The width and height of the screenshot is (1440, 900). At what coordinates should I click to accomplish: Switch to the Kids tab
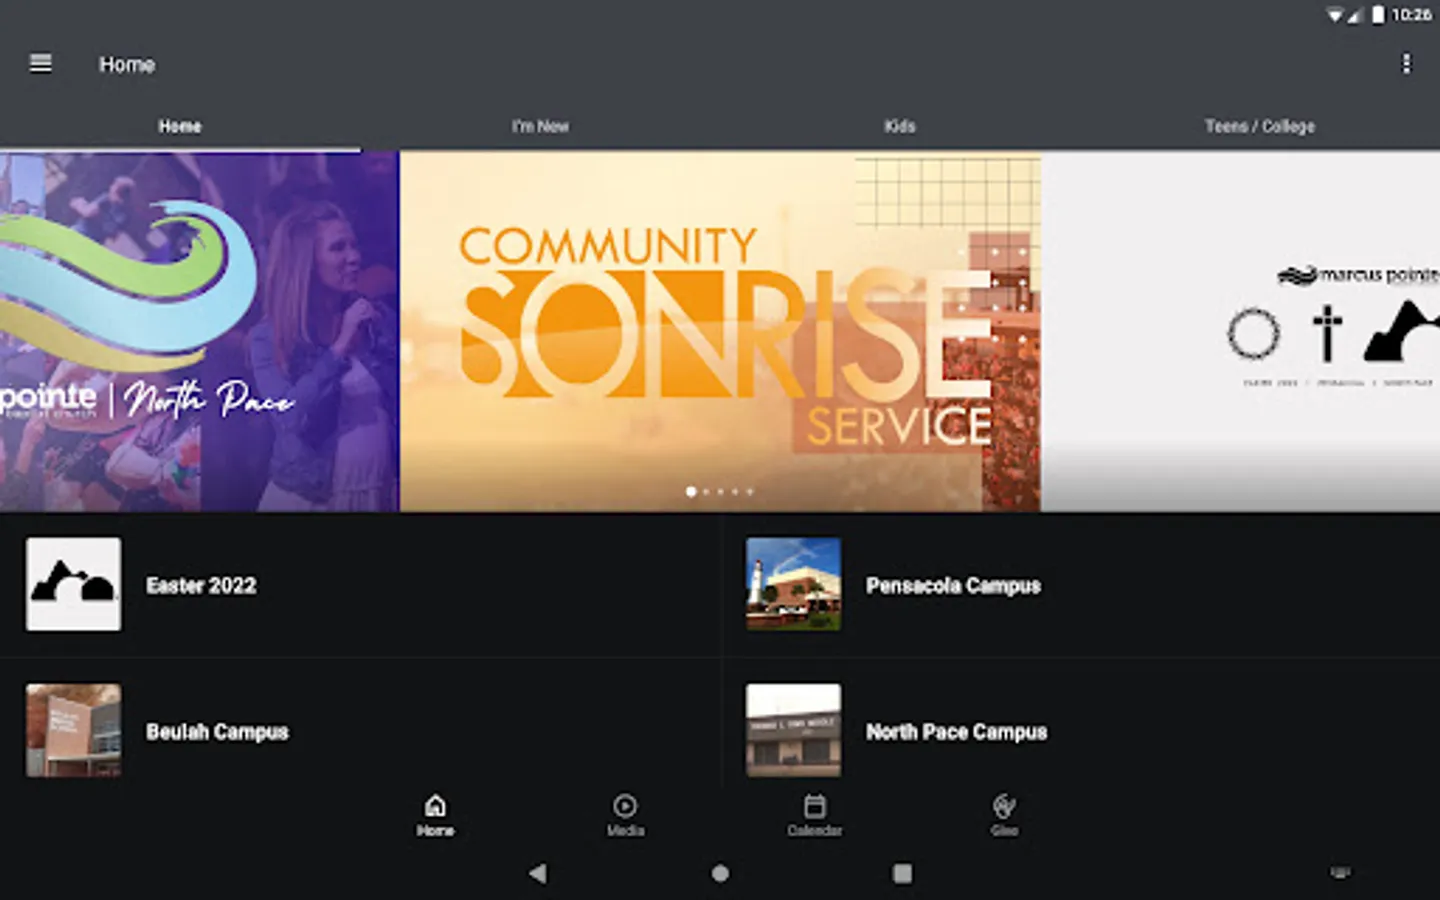(899, 126)
